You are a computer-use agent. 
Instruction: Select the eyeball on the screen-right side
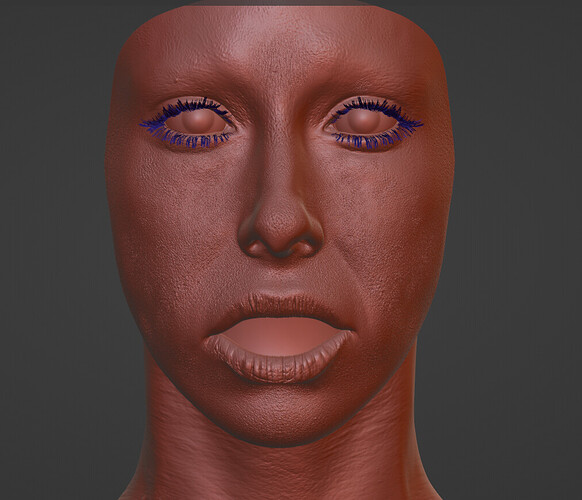coord(365,121)
